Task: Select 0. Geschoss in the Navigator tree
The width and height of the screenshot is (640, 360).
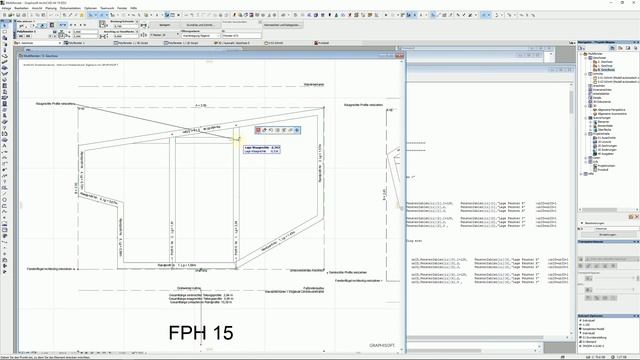Action: (606, 70)
